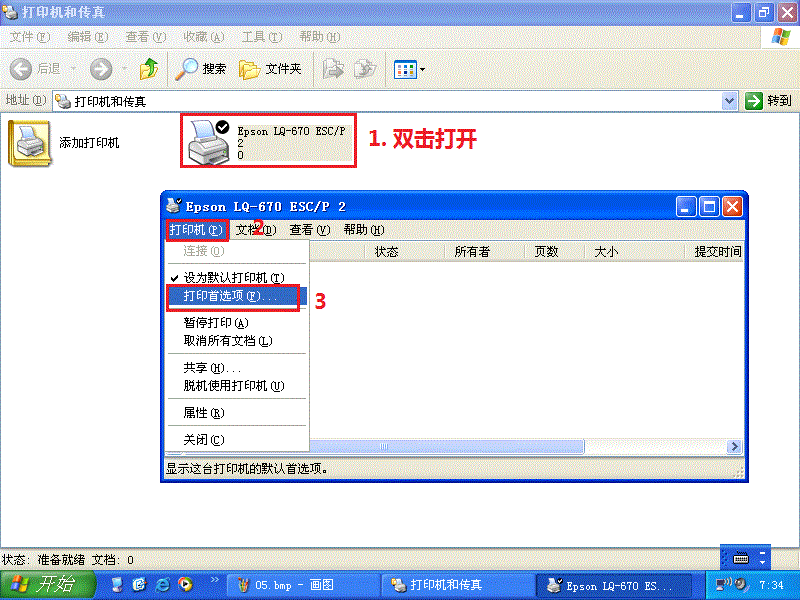Launch Internet Explorer from quick launch
The width and height of the screenshot is (800, 600).
point(163,585)
